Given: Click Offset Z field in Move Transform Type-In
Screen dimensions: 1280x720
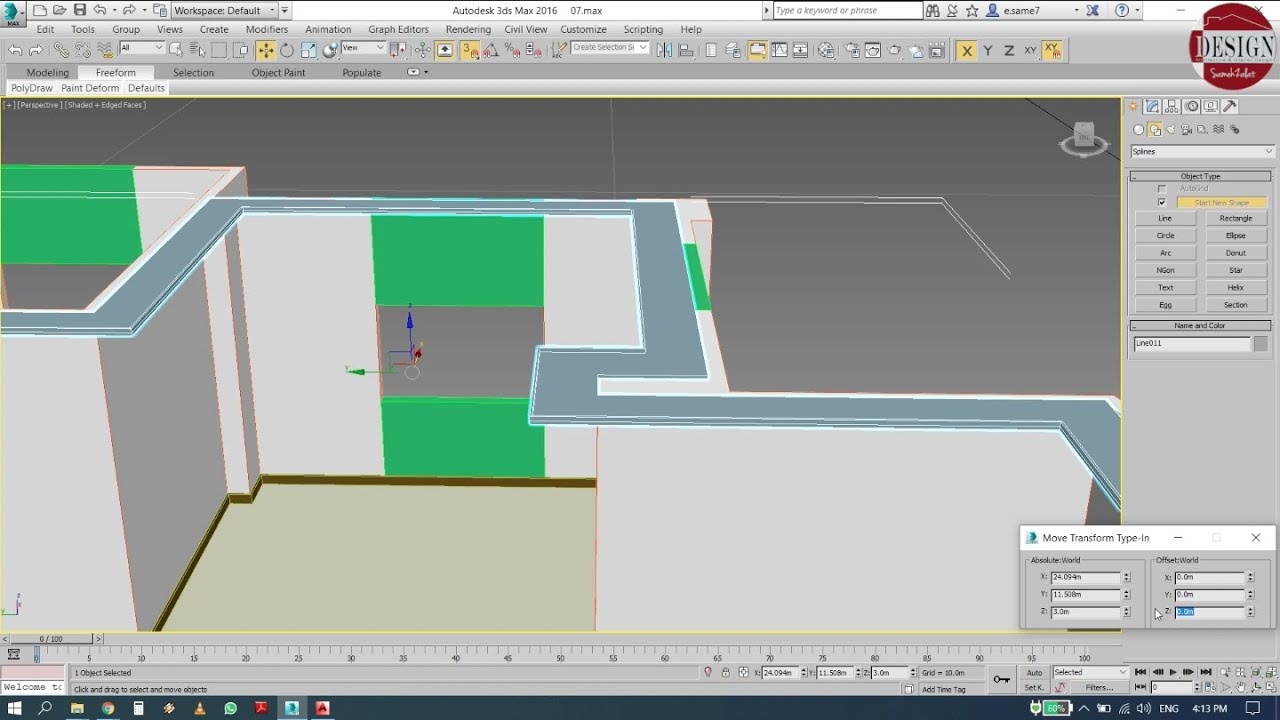Looking at the screenshot, I should point(1209,612).
